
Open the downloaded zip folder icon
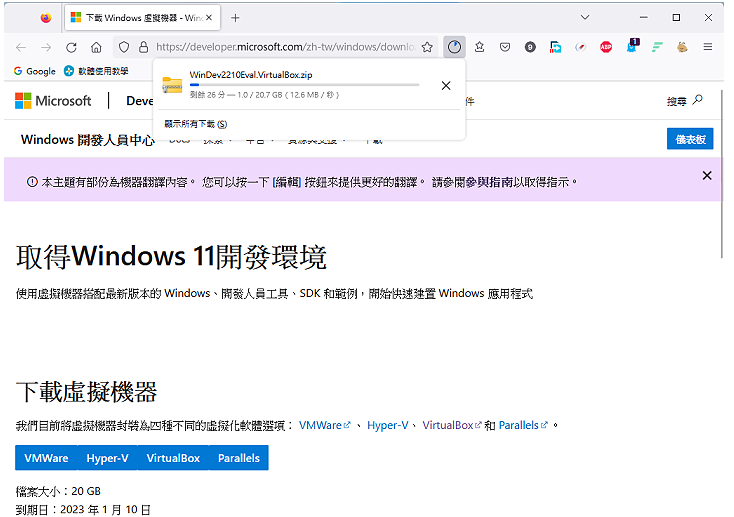(x=172, y=85)
